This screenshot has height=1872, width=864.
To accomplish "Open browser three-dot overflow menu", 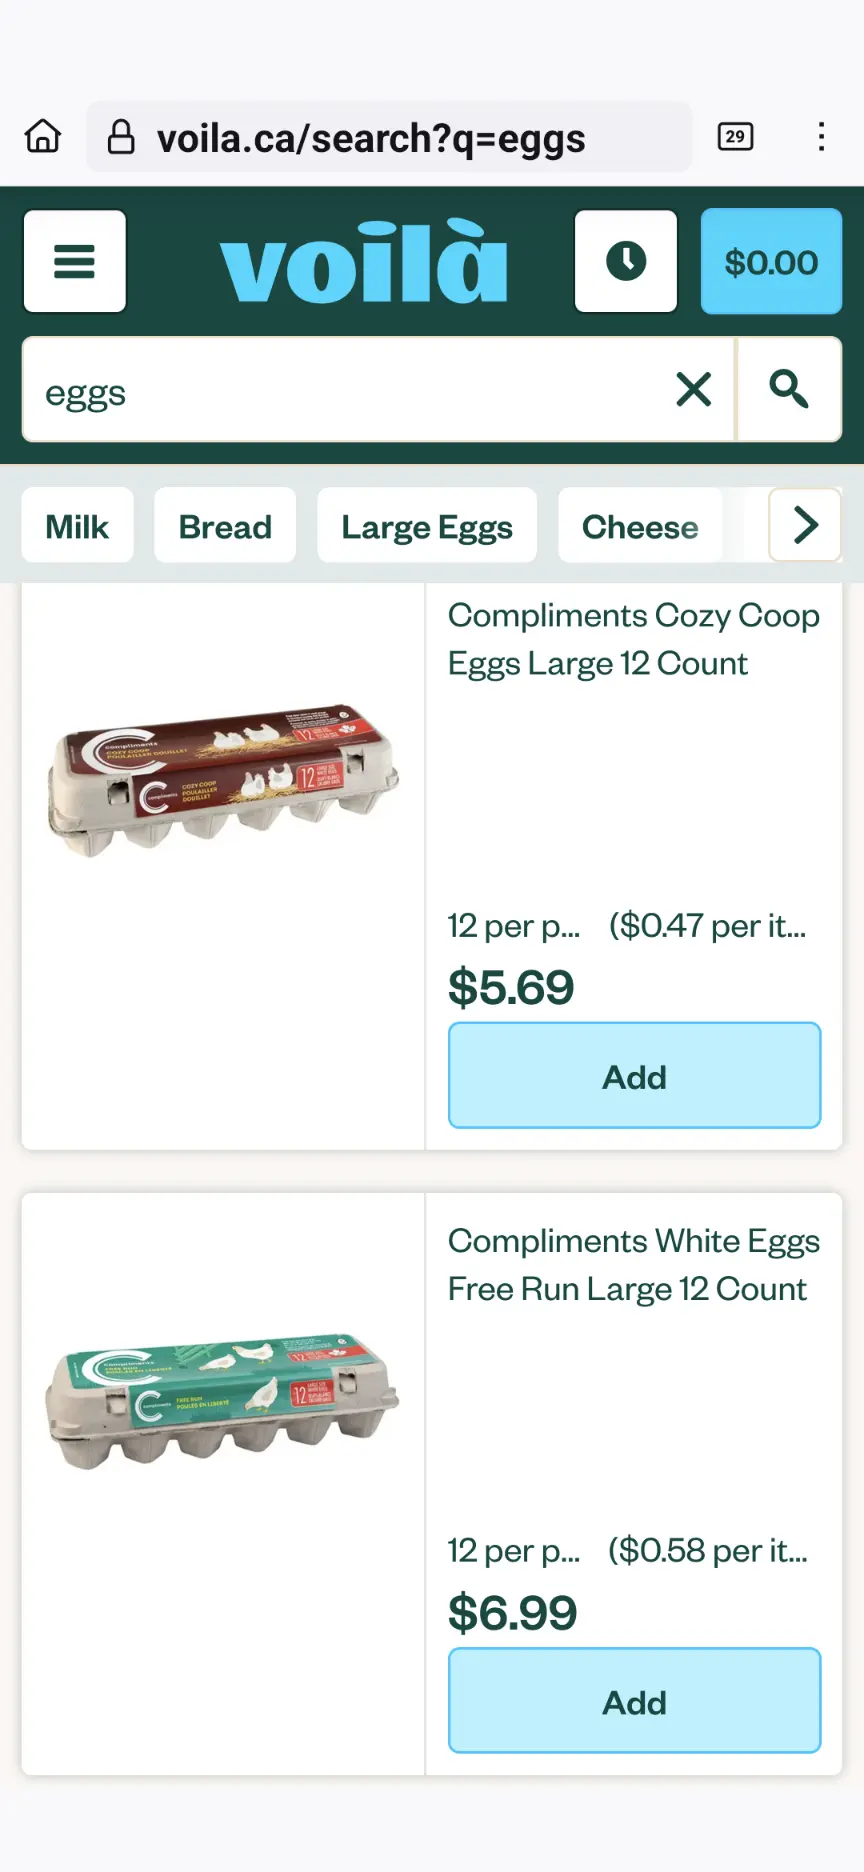I will point(821,136).
